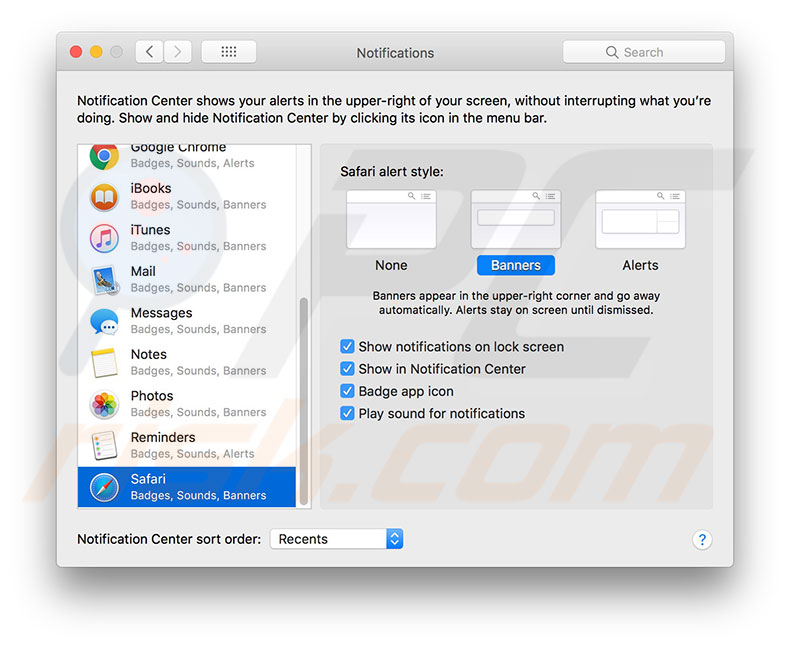Open the Recents sort order dropdown

click(337, 539)
